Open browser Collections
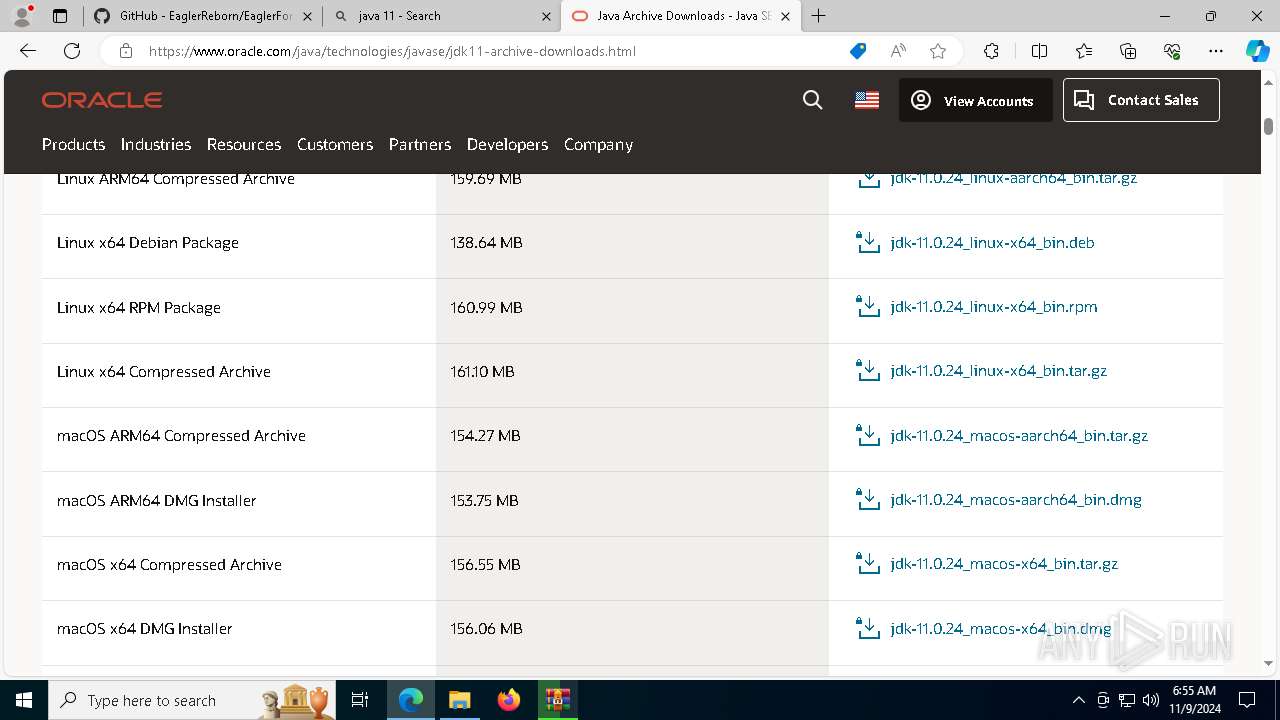Viewport: 1280px width, 720px height. [1128, 51]
